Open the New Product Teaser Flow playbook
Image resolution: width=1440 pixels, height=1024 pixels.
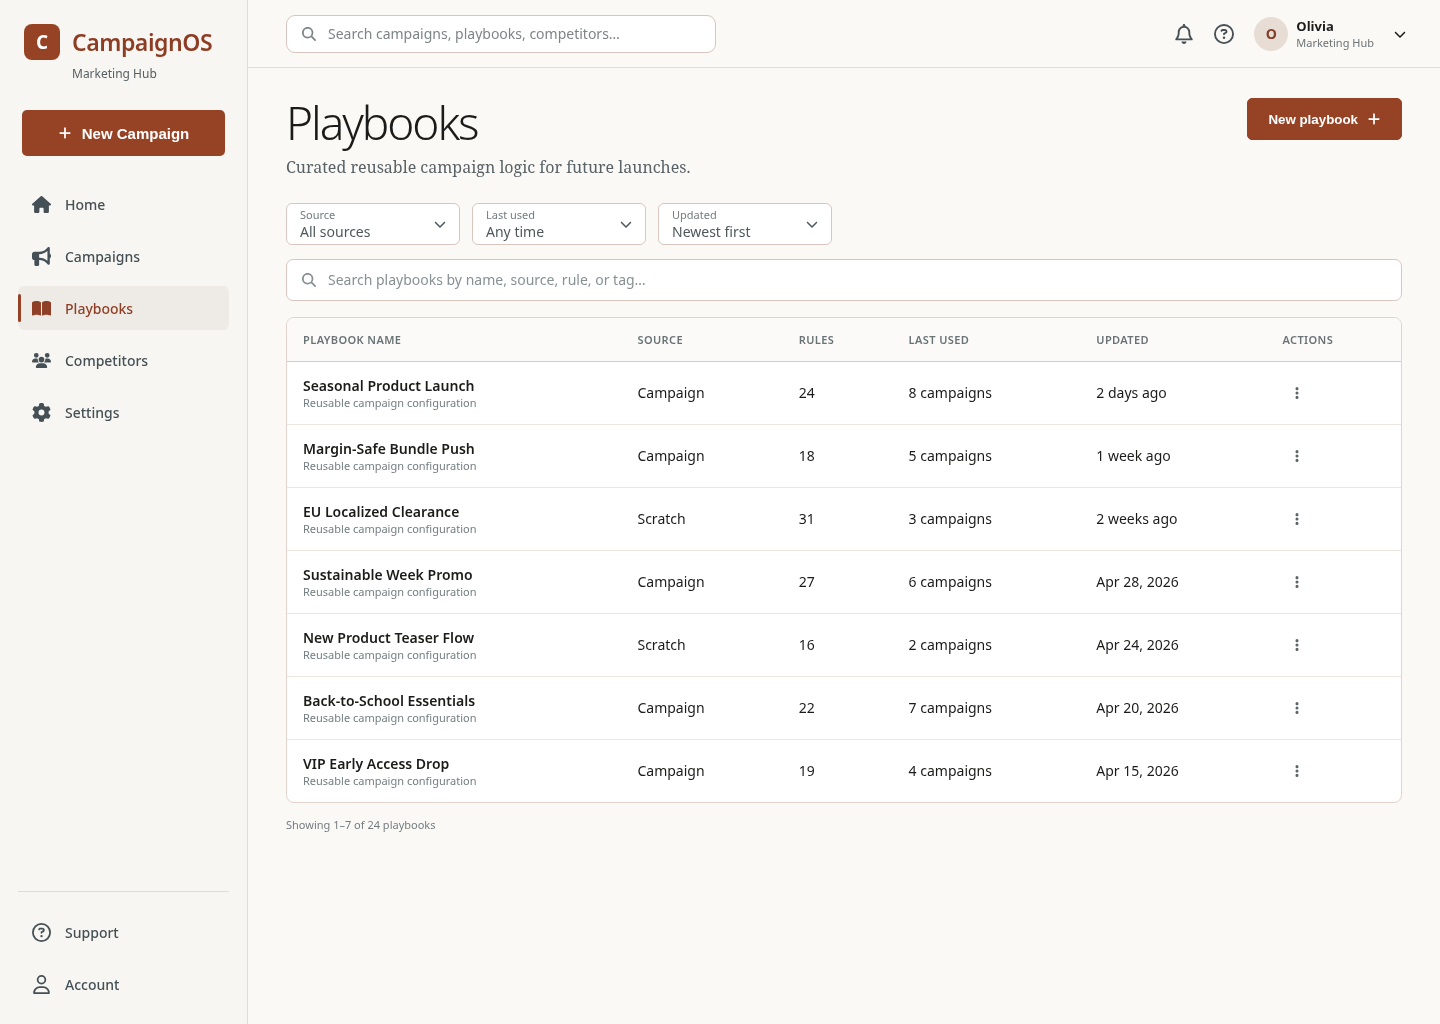[388, 638]
